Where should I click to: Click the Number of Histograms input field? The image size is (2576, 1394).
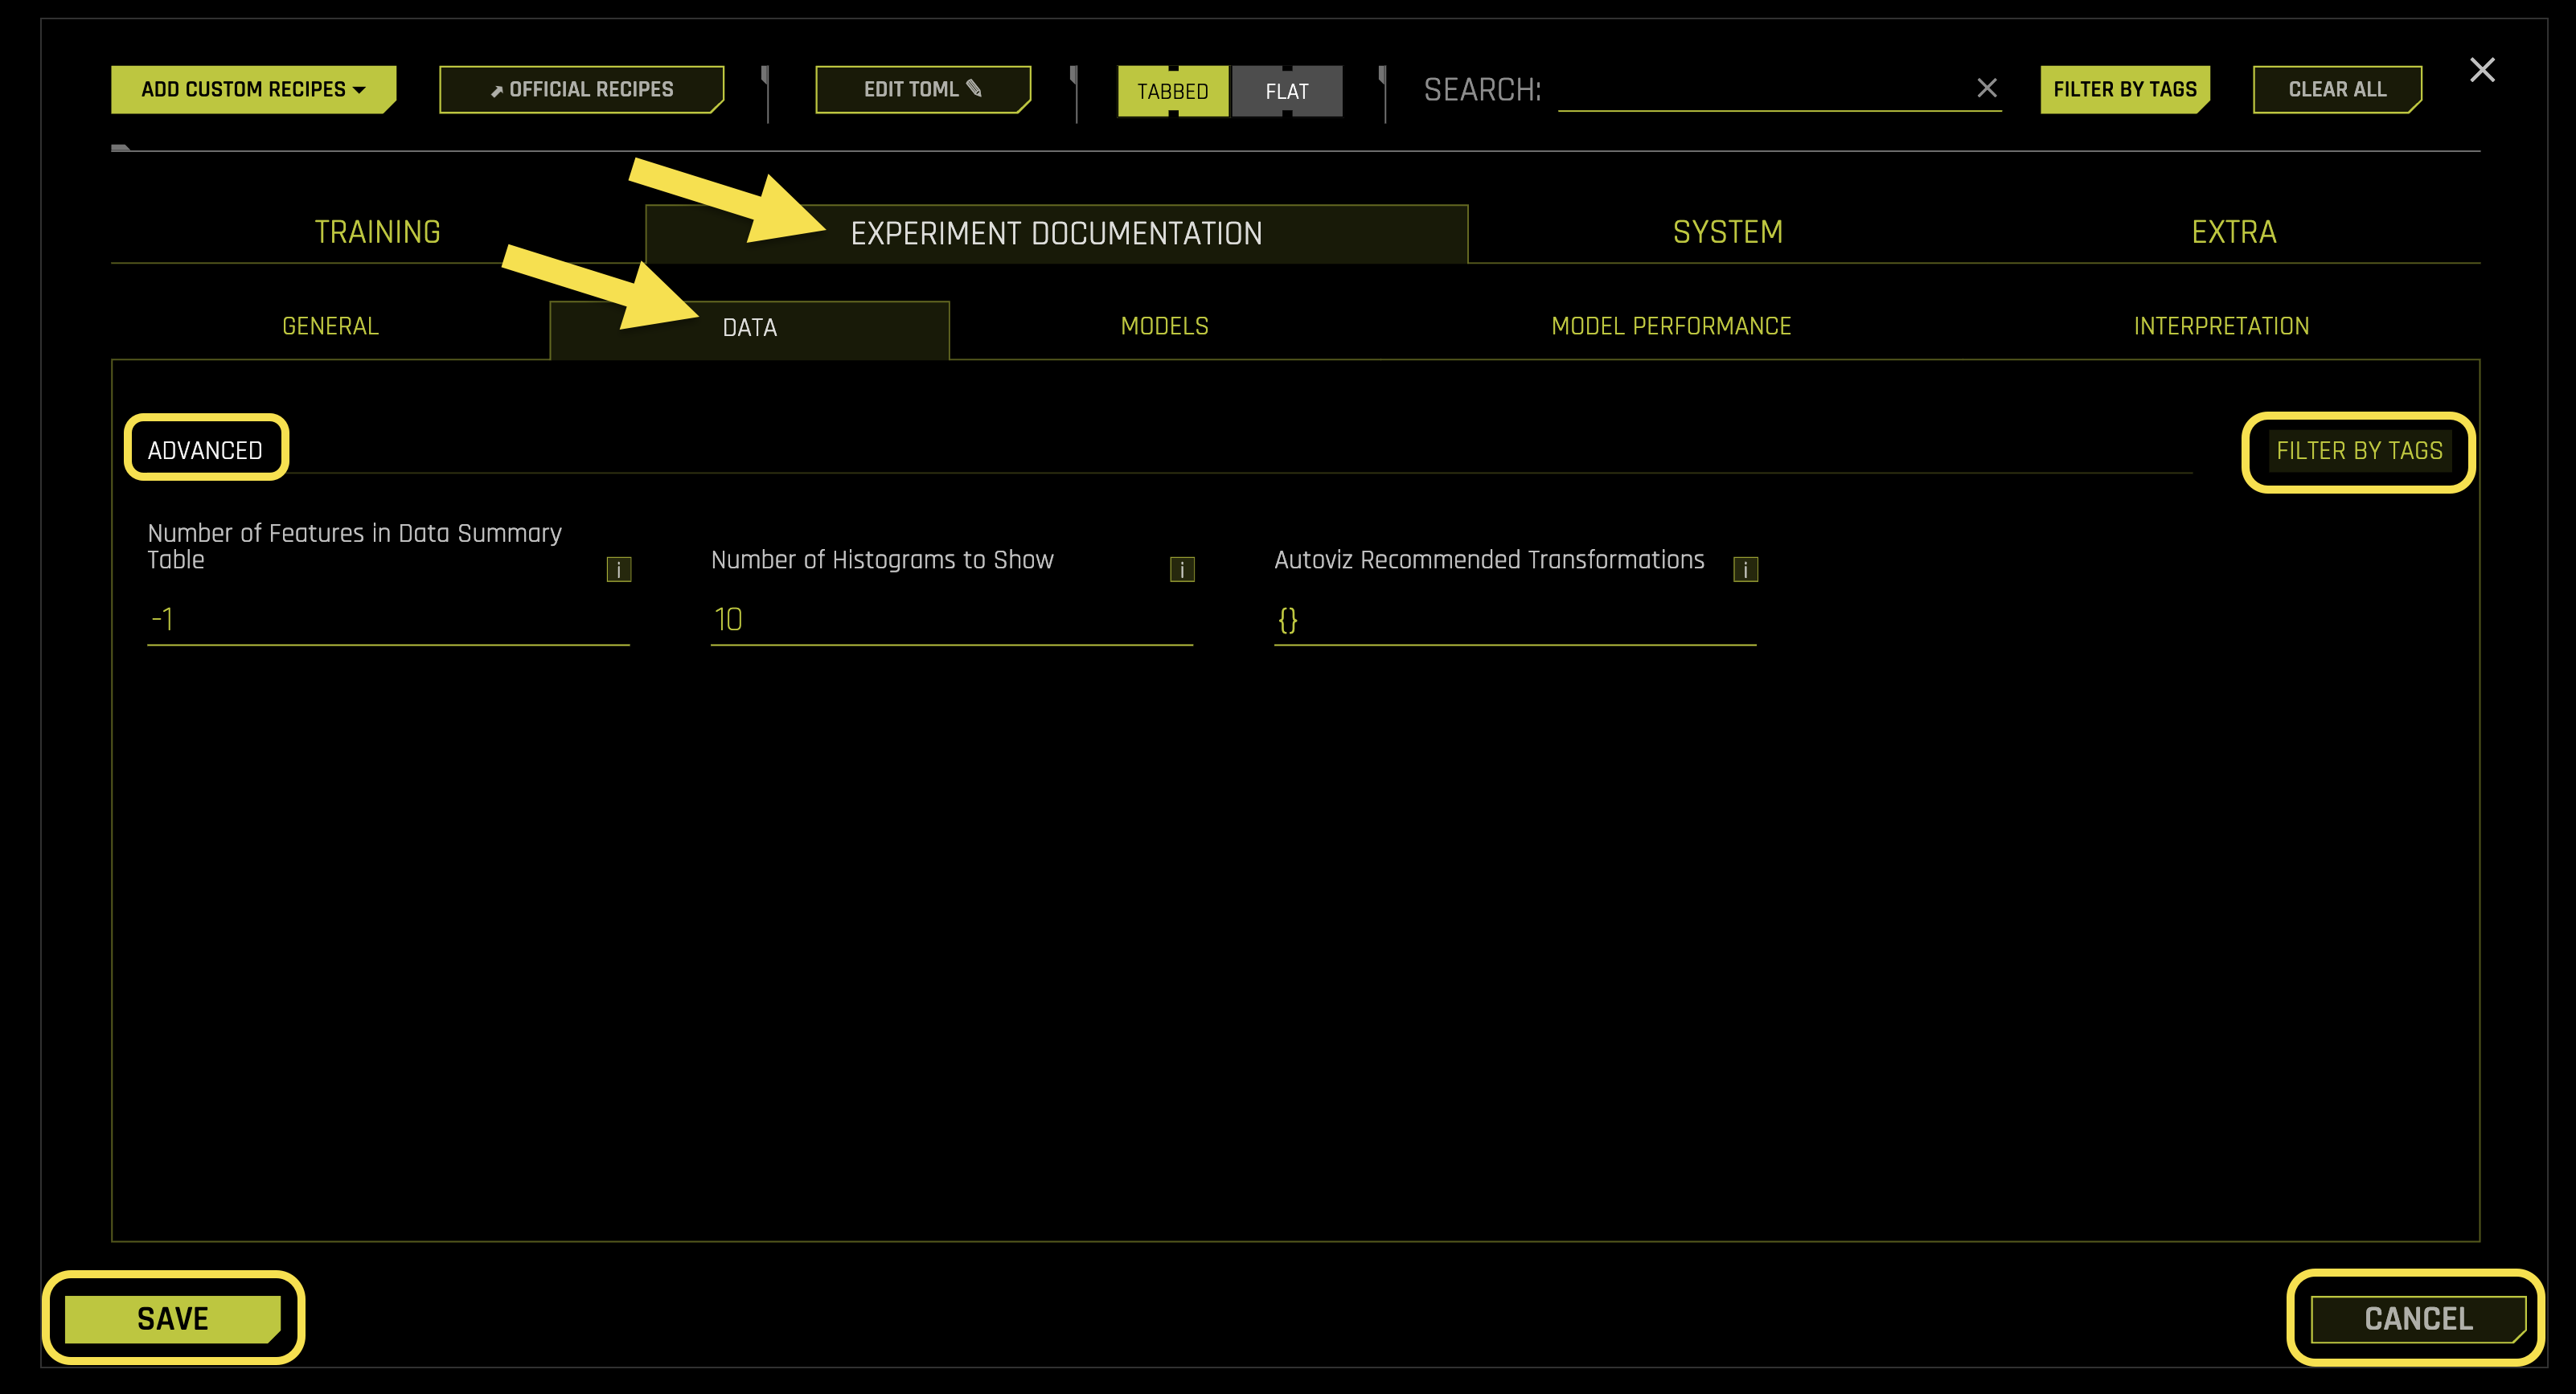click(x=950, y=619)
